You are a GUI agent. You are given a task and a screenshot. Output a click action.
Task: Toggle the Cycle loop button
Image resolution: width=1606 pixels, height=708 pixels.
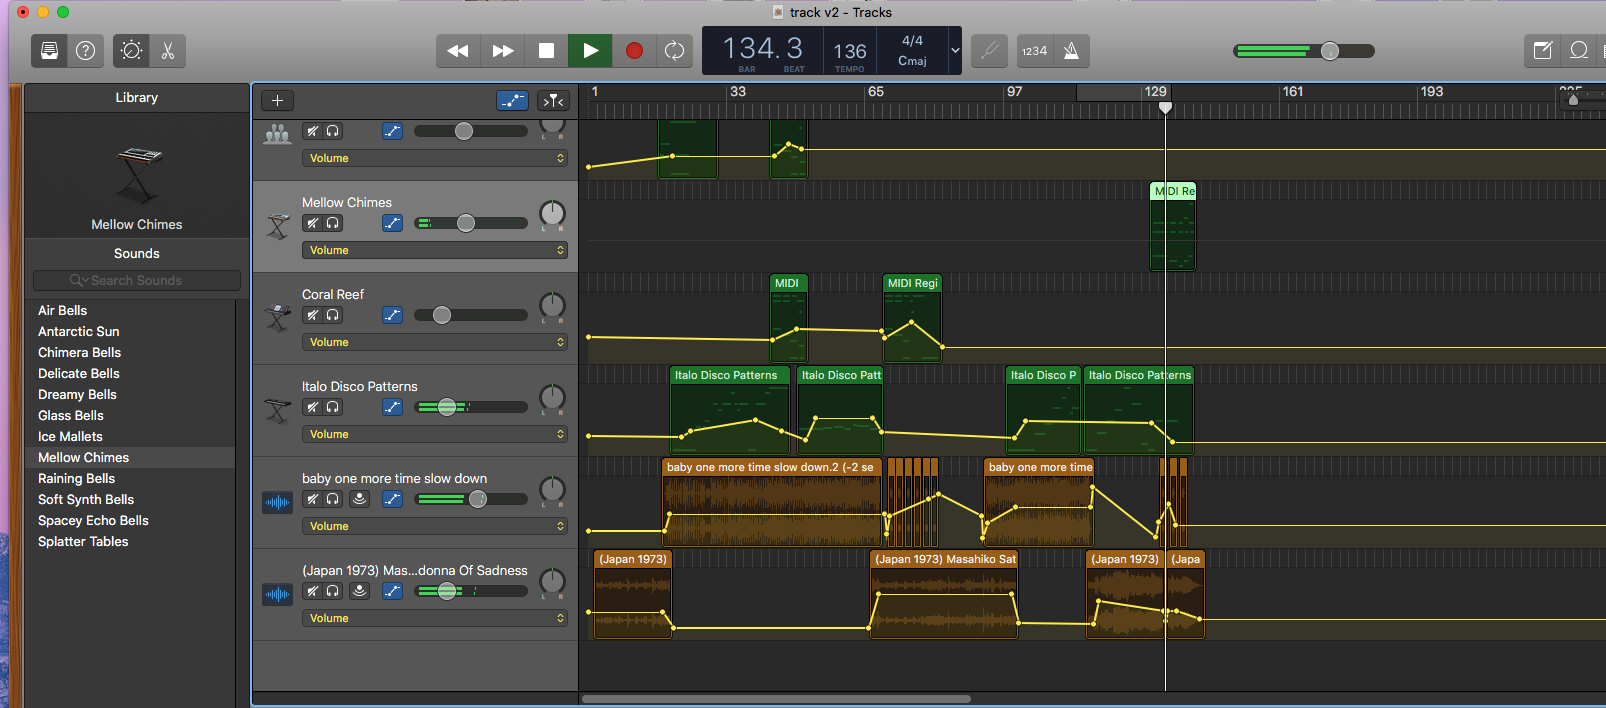point(675,51)
